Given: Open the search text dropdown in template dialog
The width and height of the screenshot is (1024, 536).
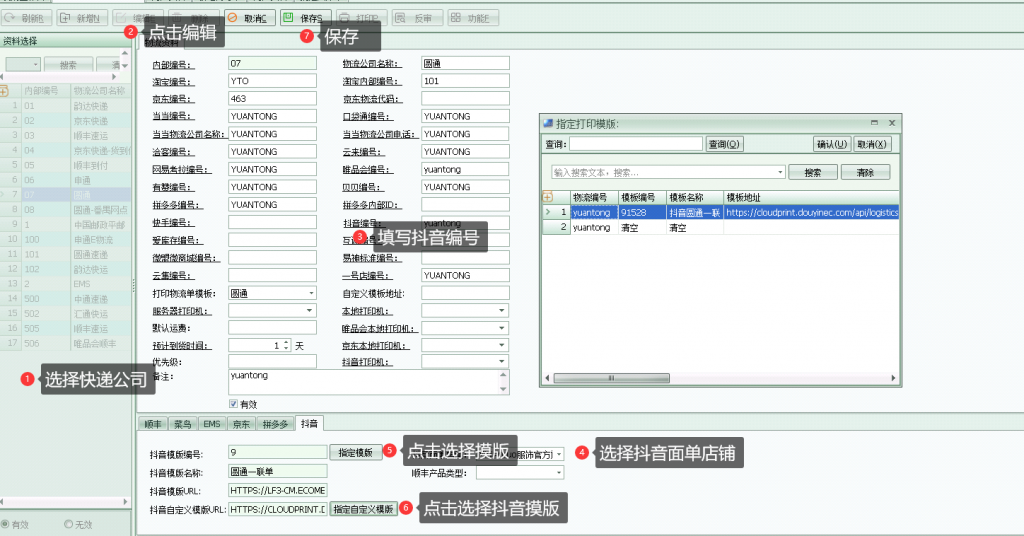Looking at the screenshot, I should [x=780, y=172].
